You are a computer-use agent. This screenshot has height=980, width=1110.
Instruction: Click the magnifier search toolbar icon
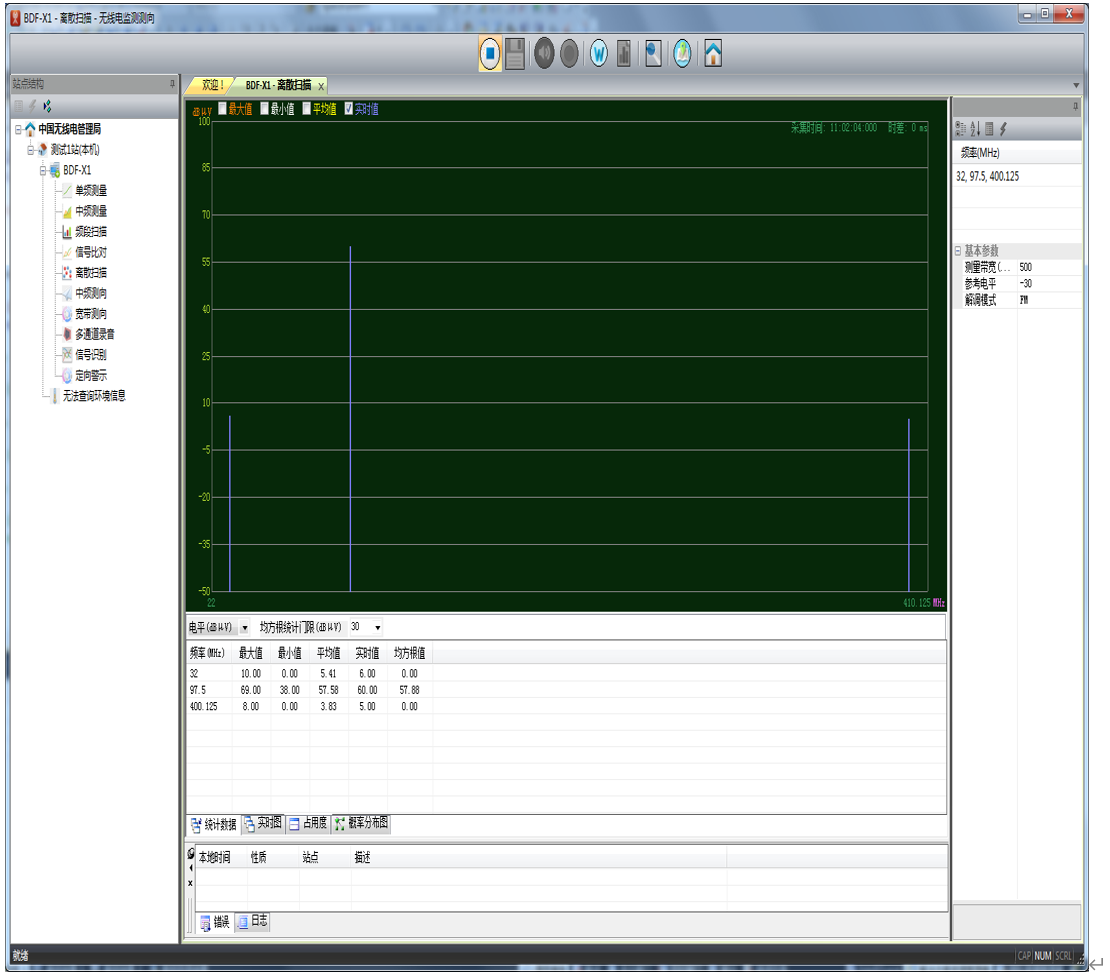pos(653,54)
